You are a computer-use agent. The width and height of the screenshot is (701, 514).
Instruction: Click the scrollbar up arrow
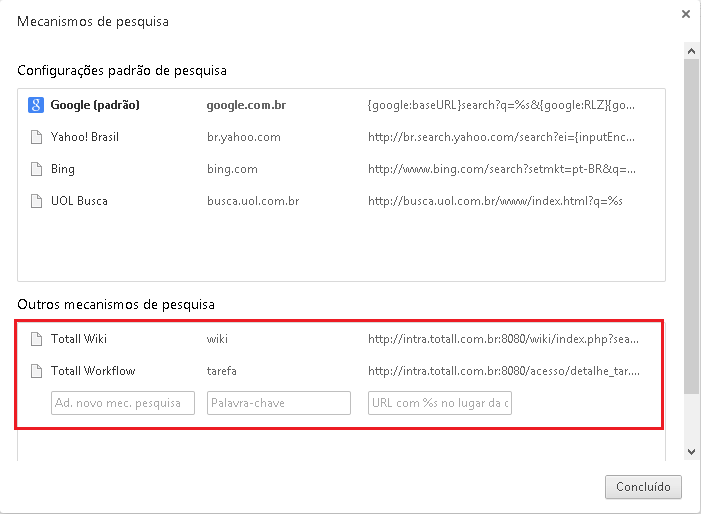click(x=691, y=51)
